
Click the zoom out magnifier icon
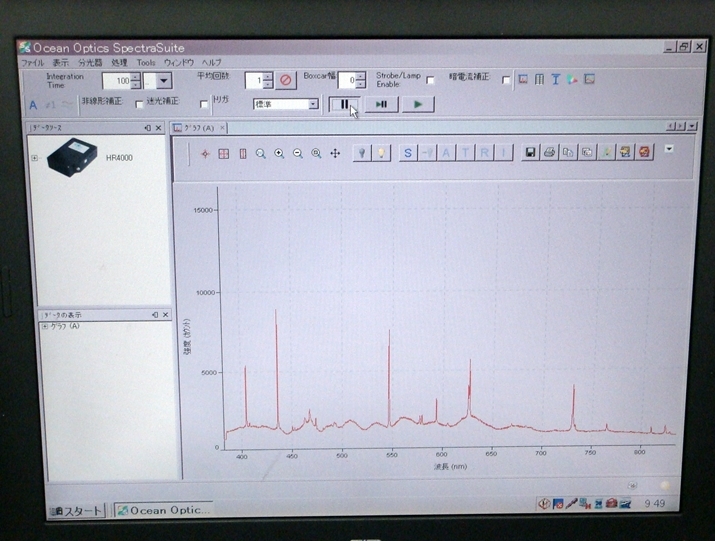pos(298,154)
